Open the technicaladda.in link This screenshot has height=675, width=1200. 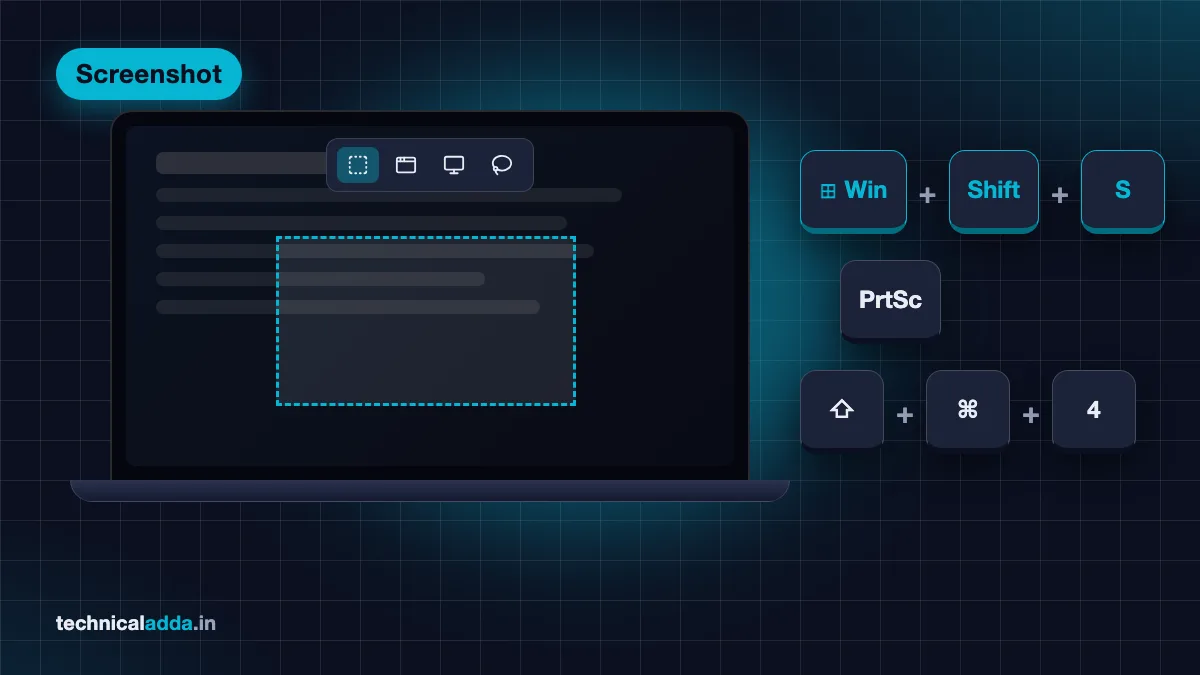tap(136, 624)
